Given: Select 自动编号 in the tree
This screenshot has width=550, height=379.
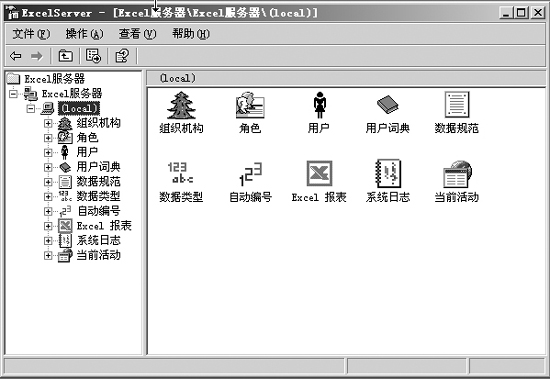Looking at the screenshot, I should 99,211.
